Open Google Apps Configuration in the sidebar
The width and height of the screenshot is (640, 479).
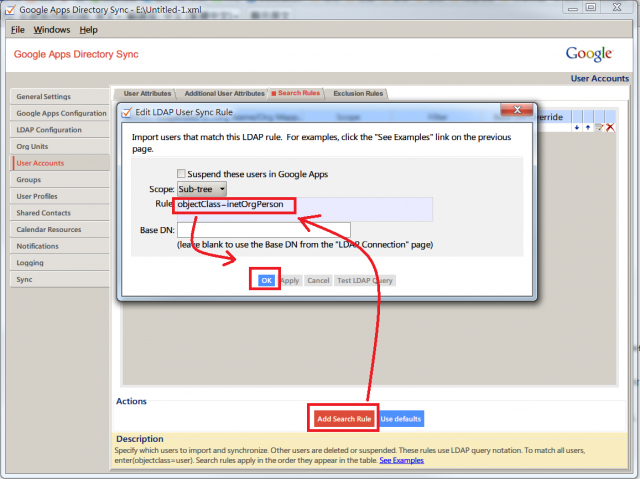coord(60,113)
